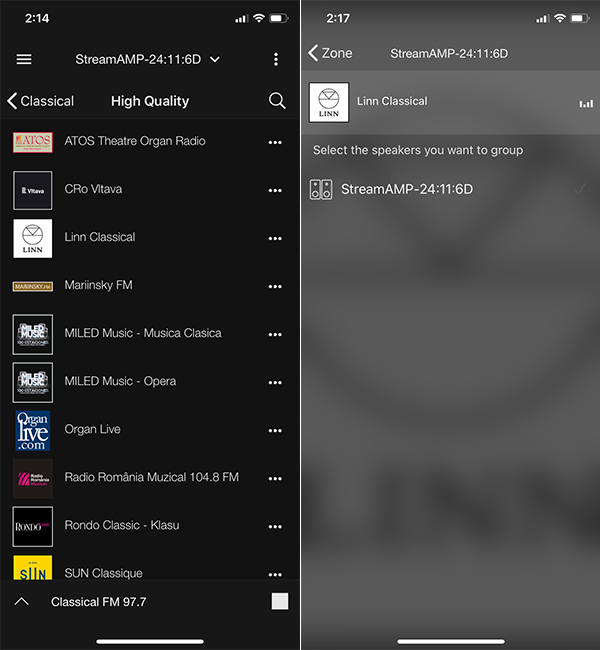Select the MILED Music Musica Clasica logo

pyautogui.click(x=33, y=335)
